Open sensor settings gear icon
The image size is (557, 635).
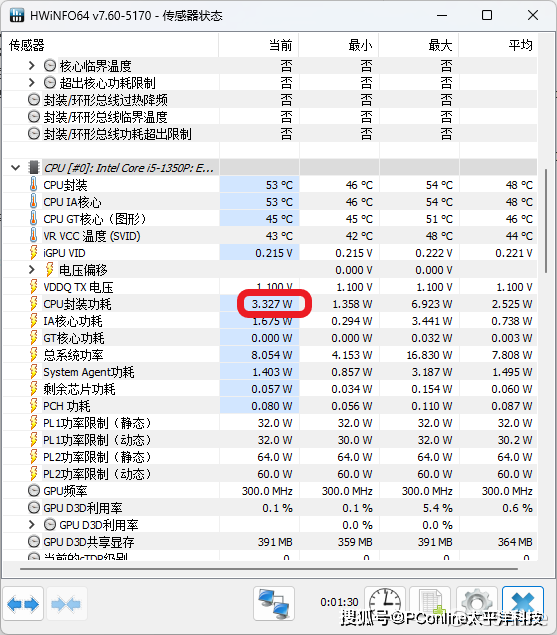[x=477, y=601]
